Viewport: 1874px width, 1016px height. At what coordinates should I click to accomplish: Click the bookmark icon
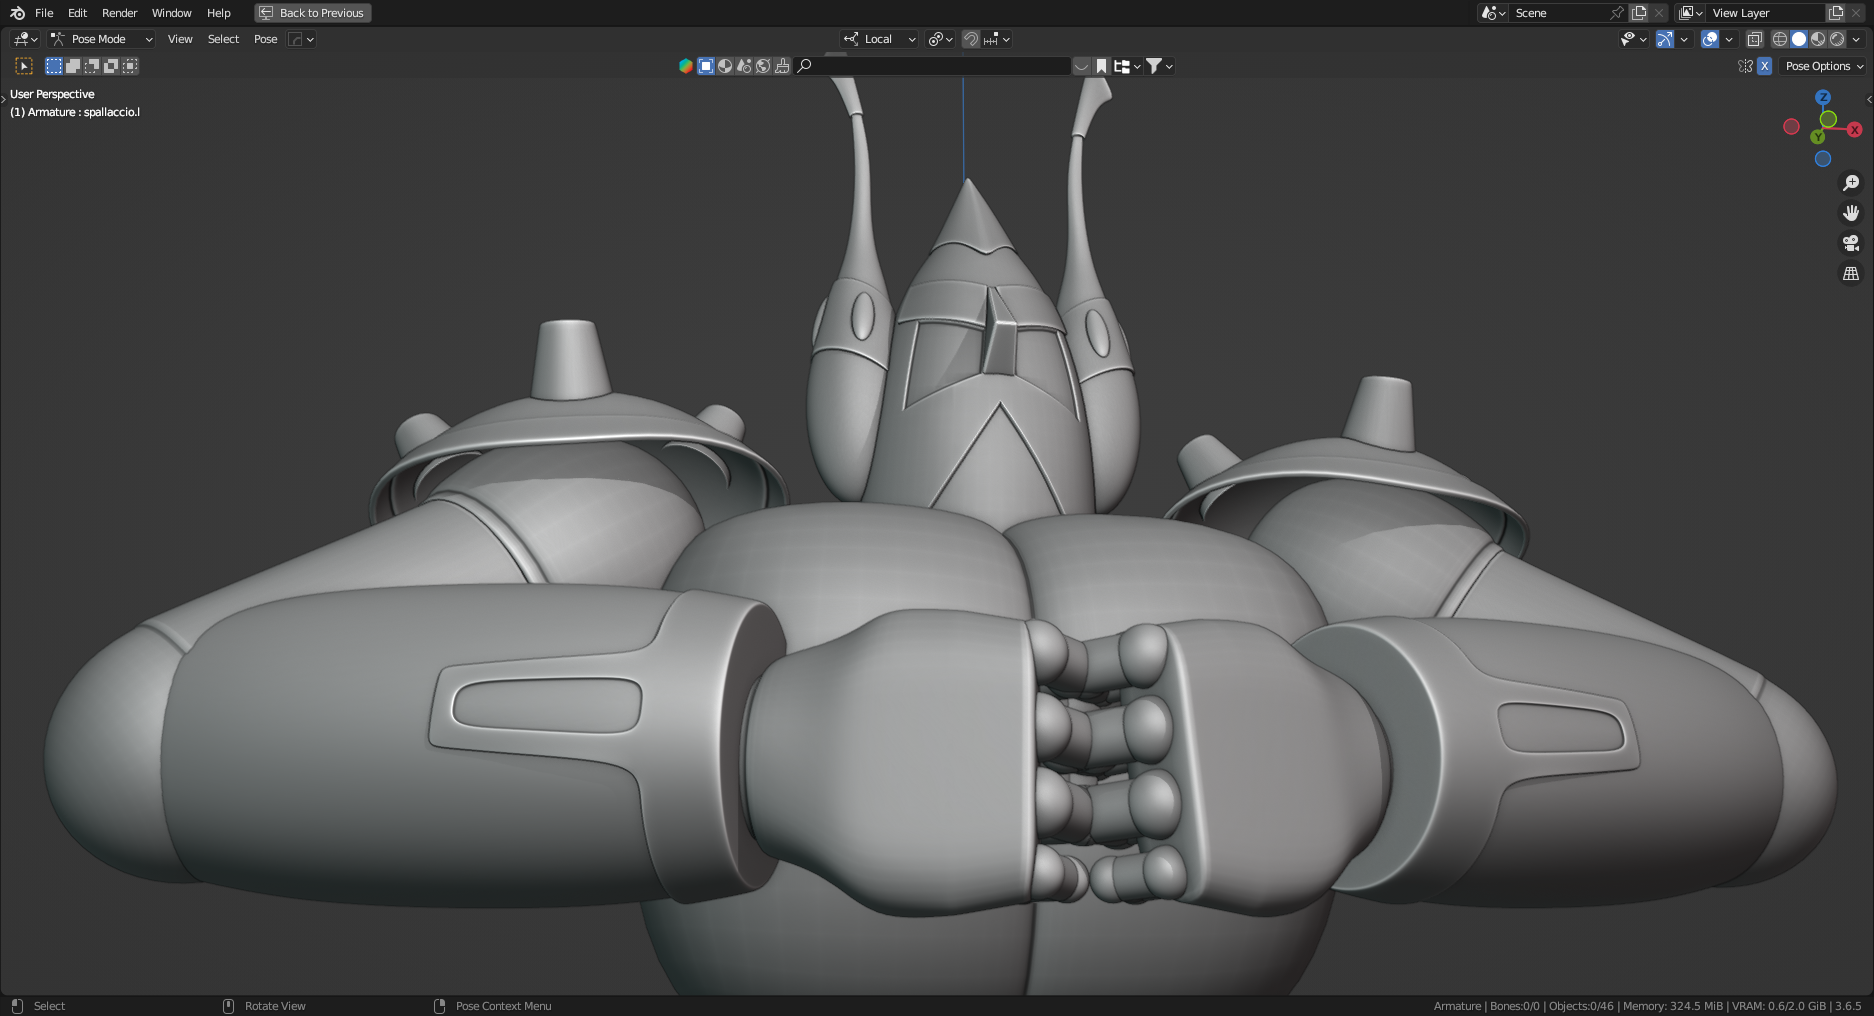click(x=1101, y=66)
